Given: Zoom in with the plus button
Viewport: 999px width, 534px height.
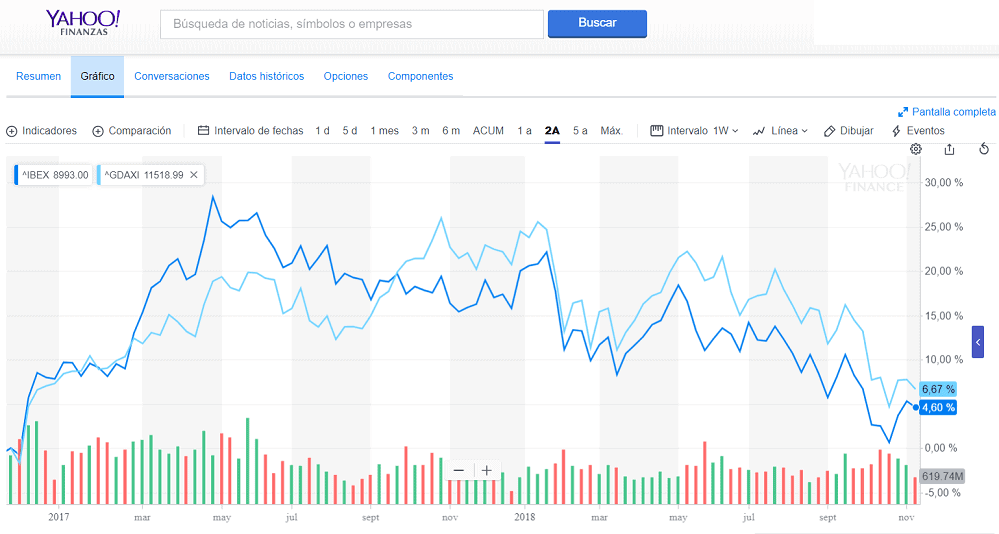Looking at the screenshot, I should pyautogui.click(x=486, y=470).
